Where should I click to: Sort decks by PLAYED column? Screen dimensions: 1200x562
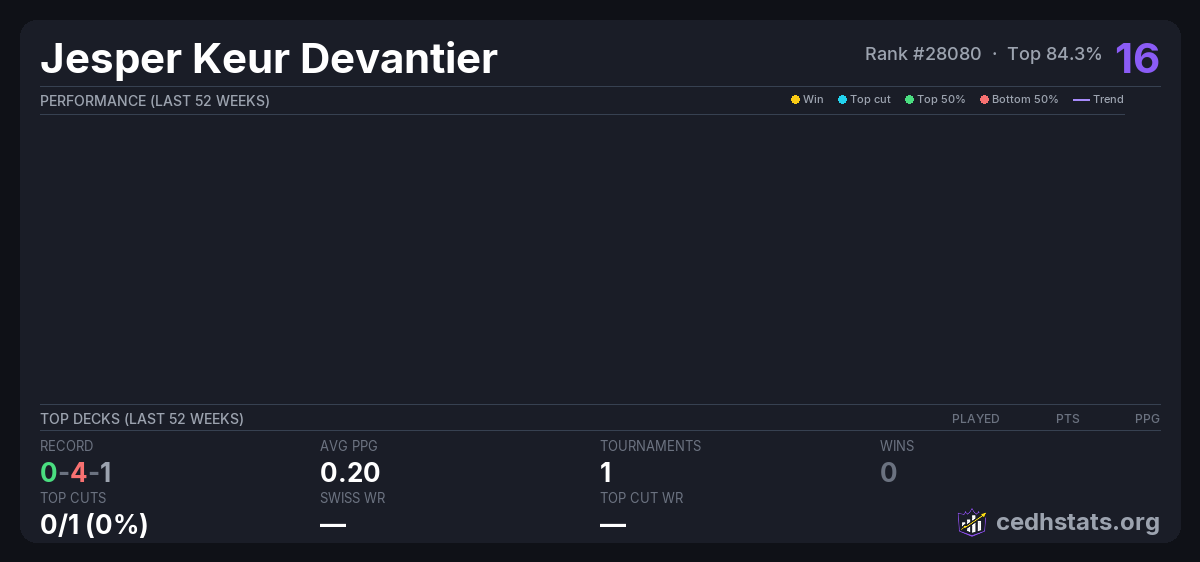(975, 419)
